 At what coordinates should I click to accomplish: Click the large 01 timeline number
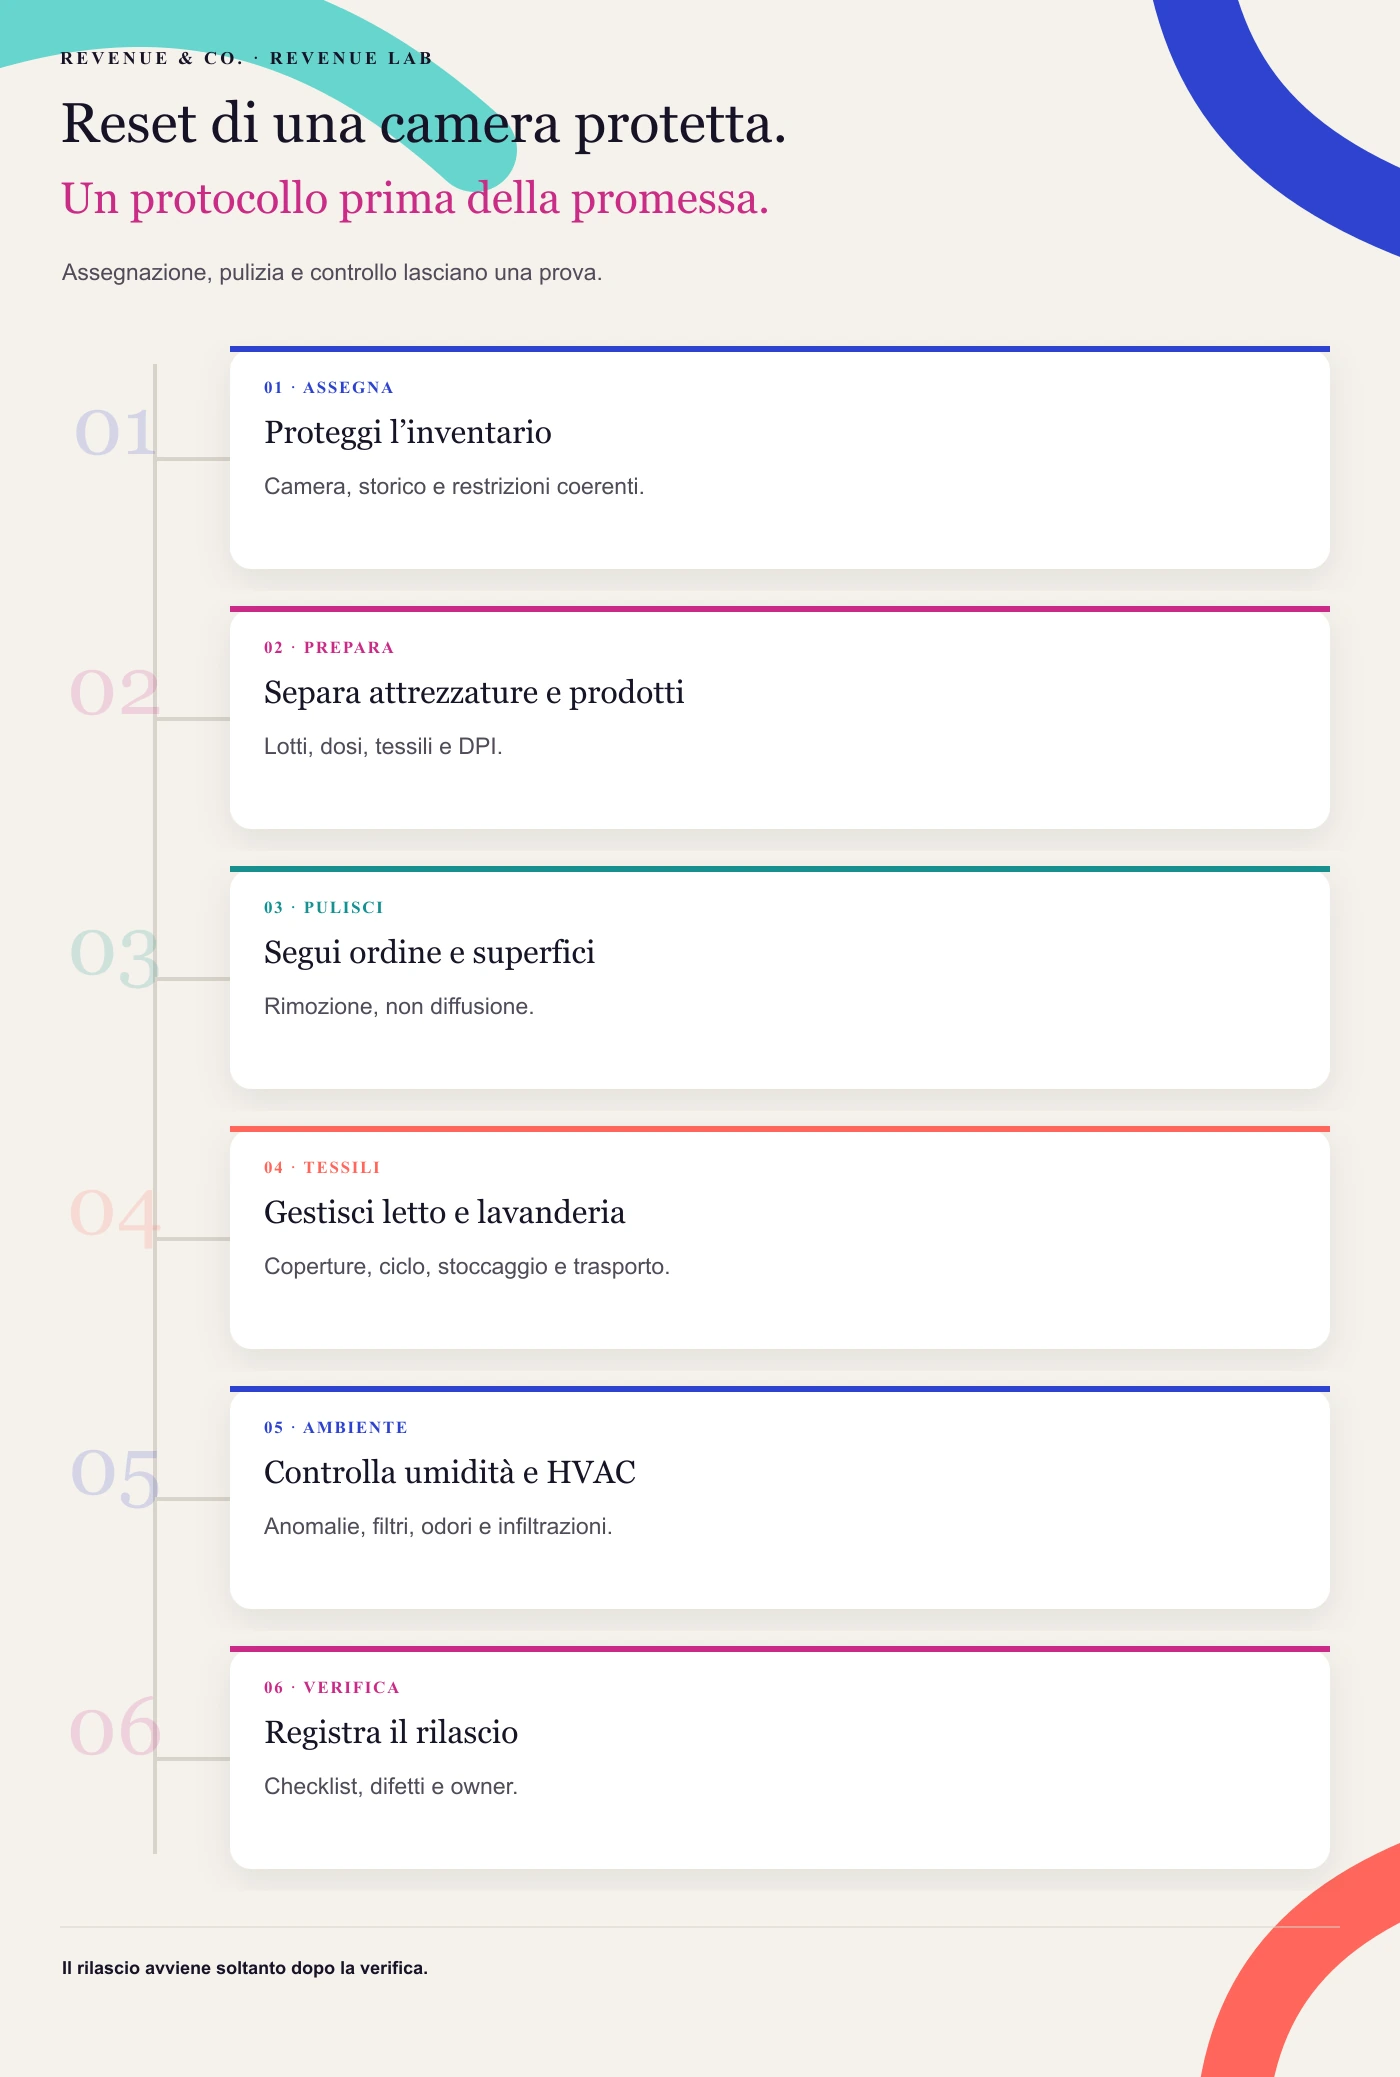[116, 432]
